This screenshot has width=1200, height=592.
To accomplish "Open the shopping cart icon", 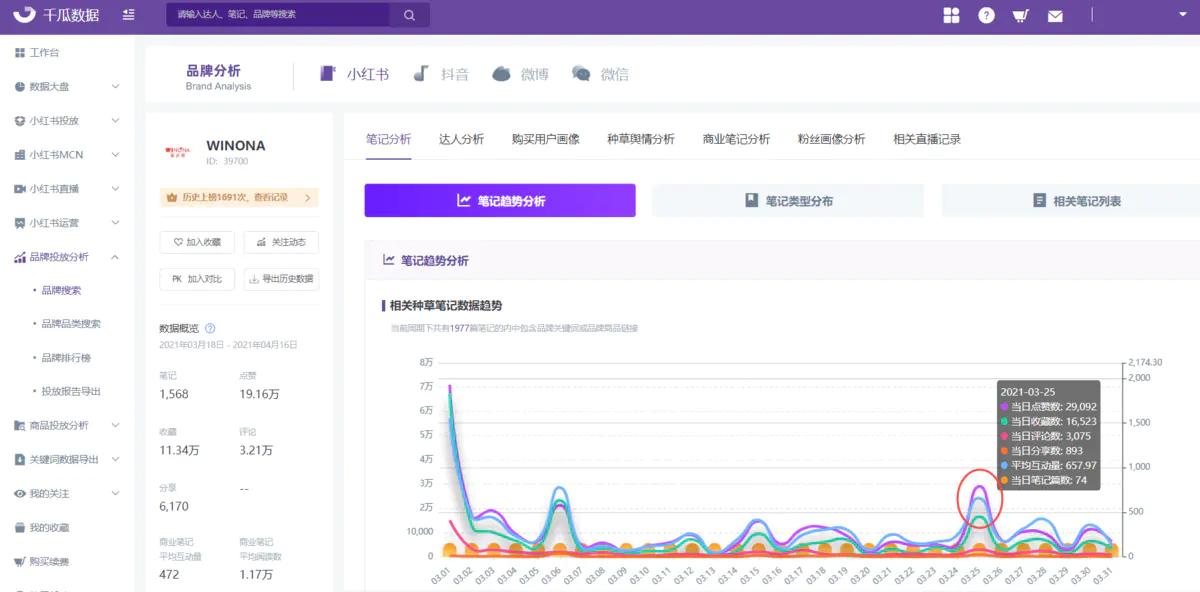I will coord(1020,15).
